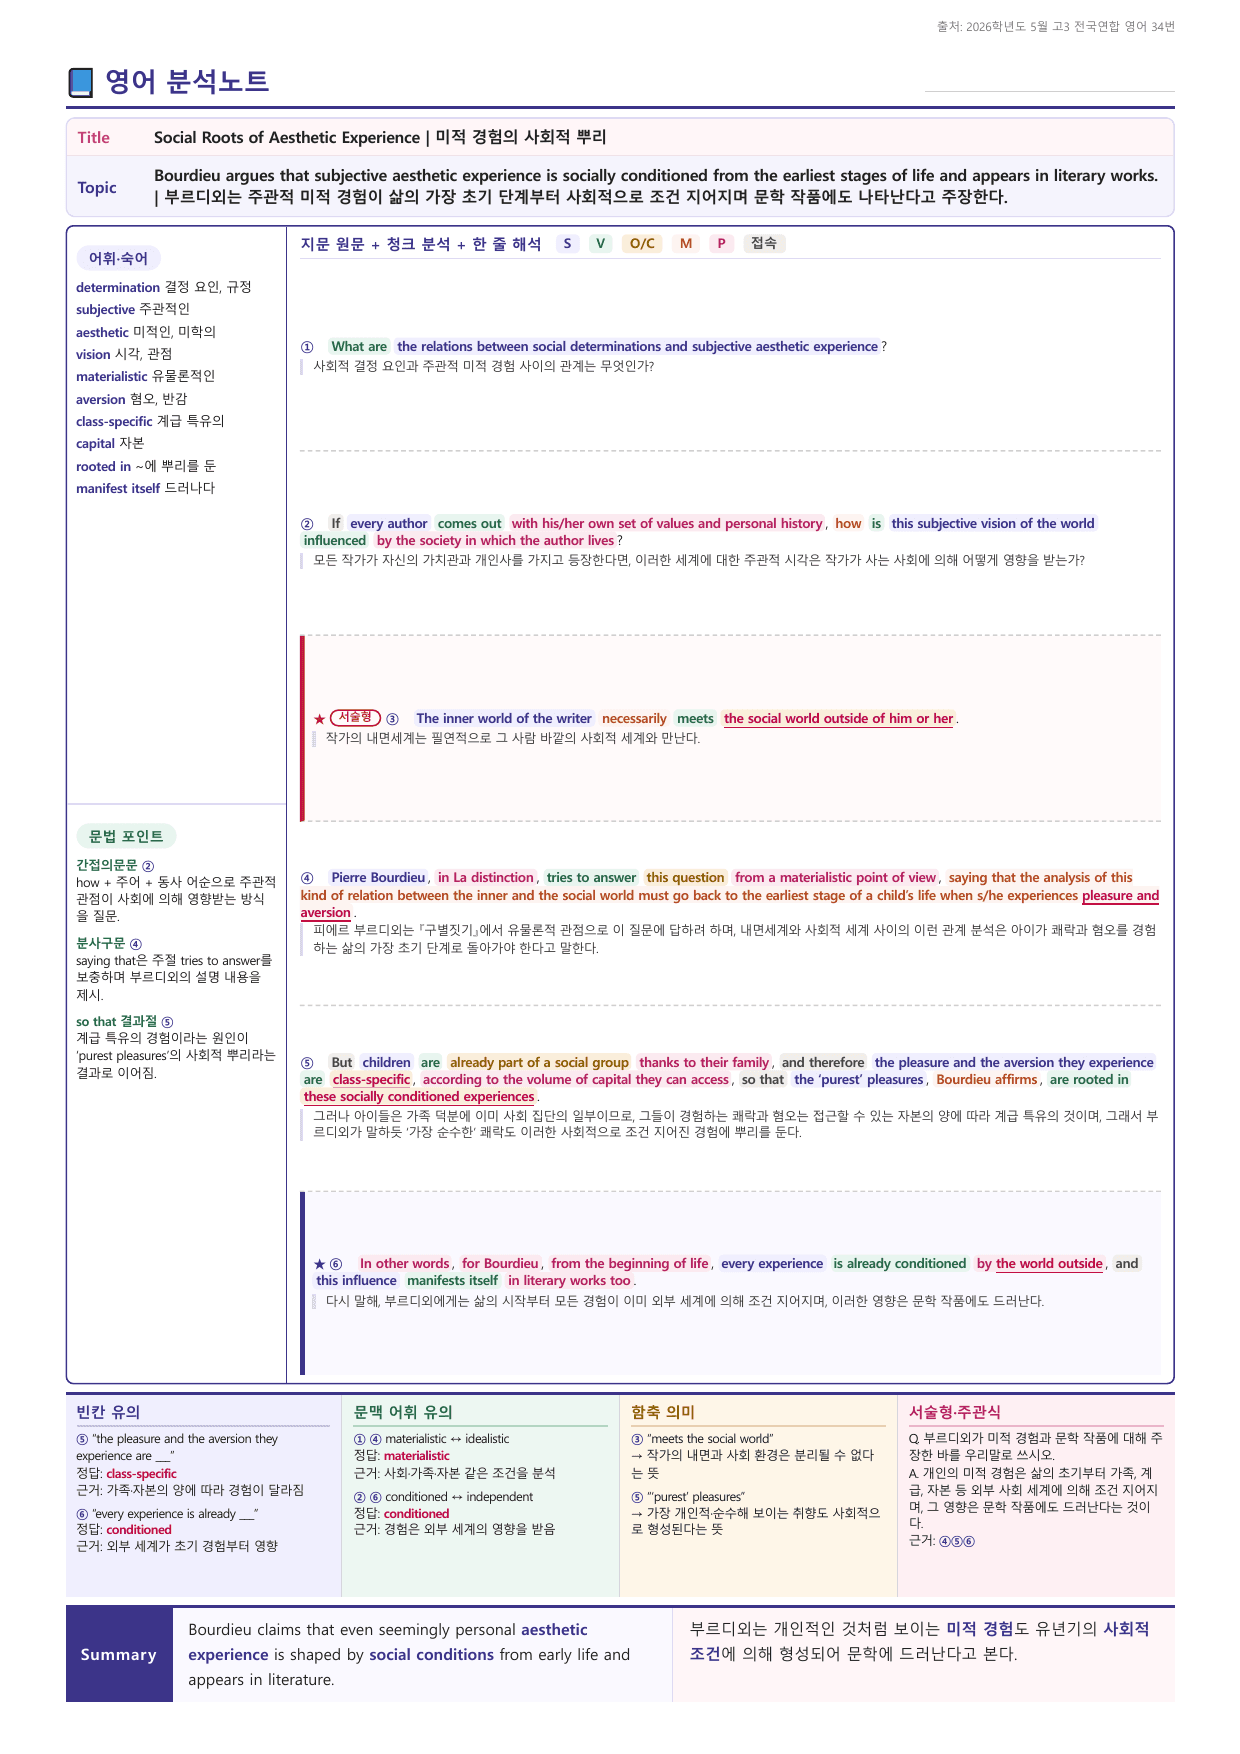Viewport: 1240px width, 1754px height.
Task: Click the 서술형·주관식 heading
Action: click(955, 1412)
